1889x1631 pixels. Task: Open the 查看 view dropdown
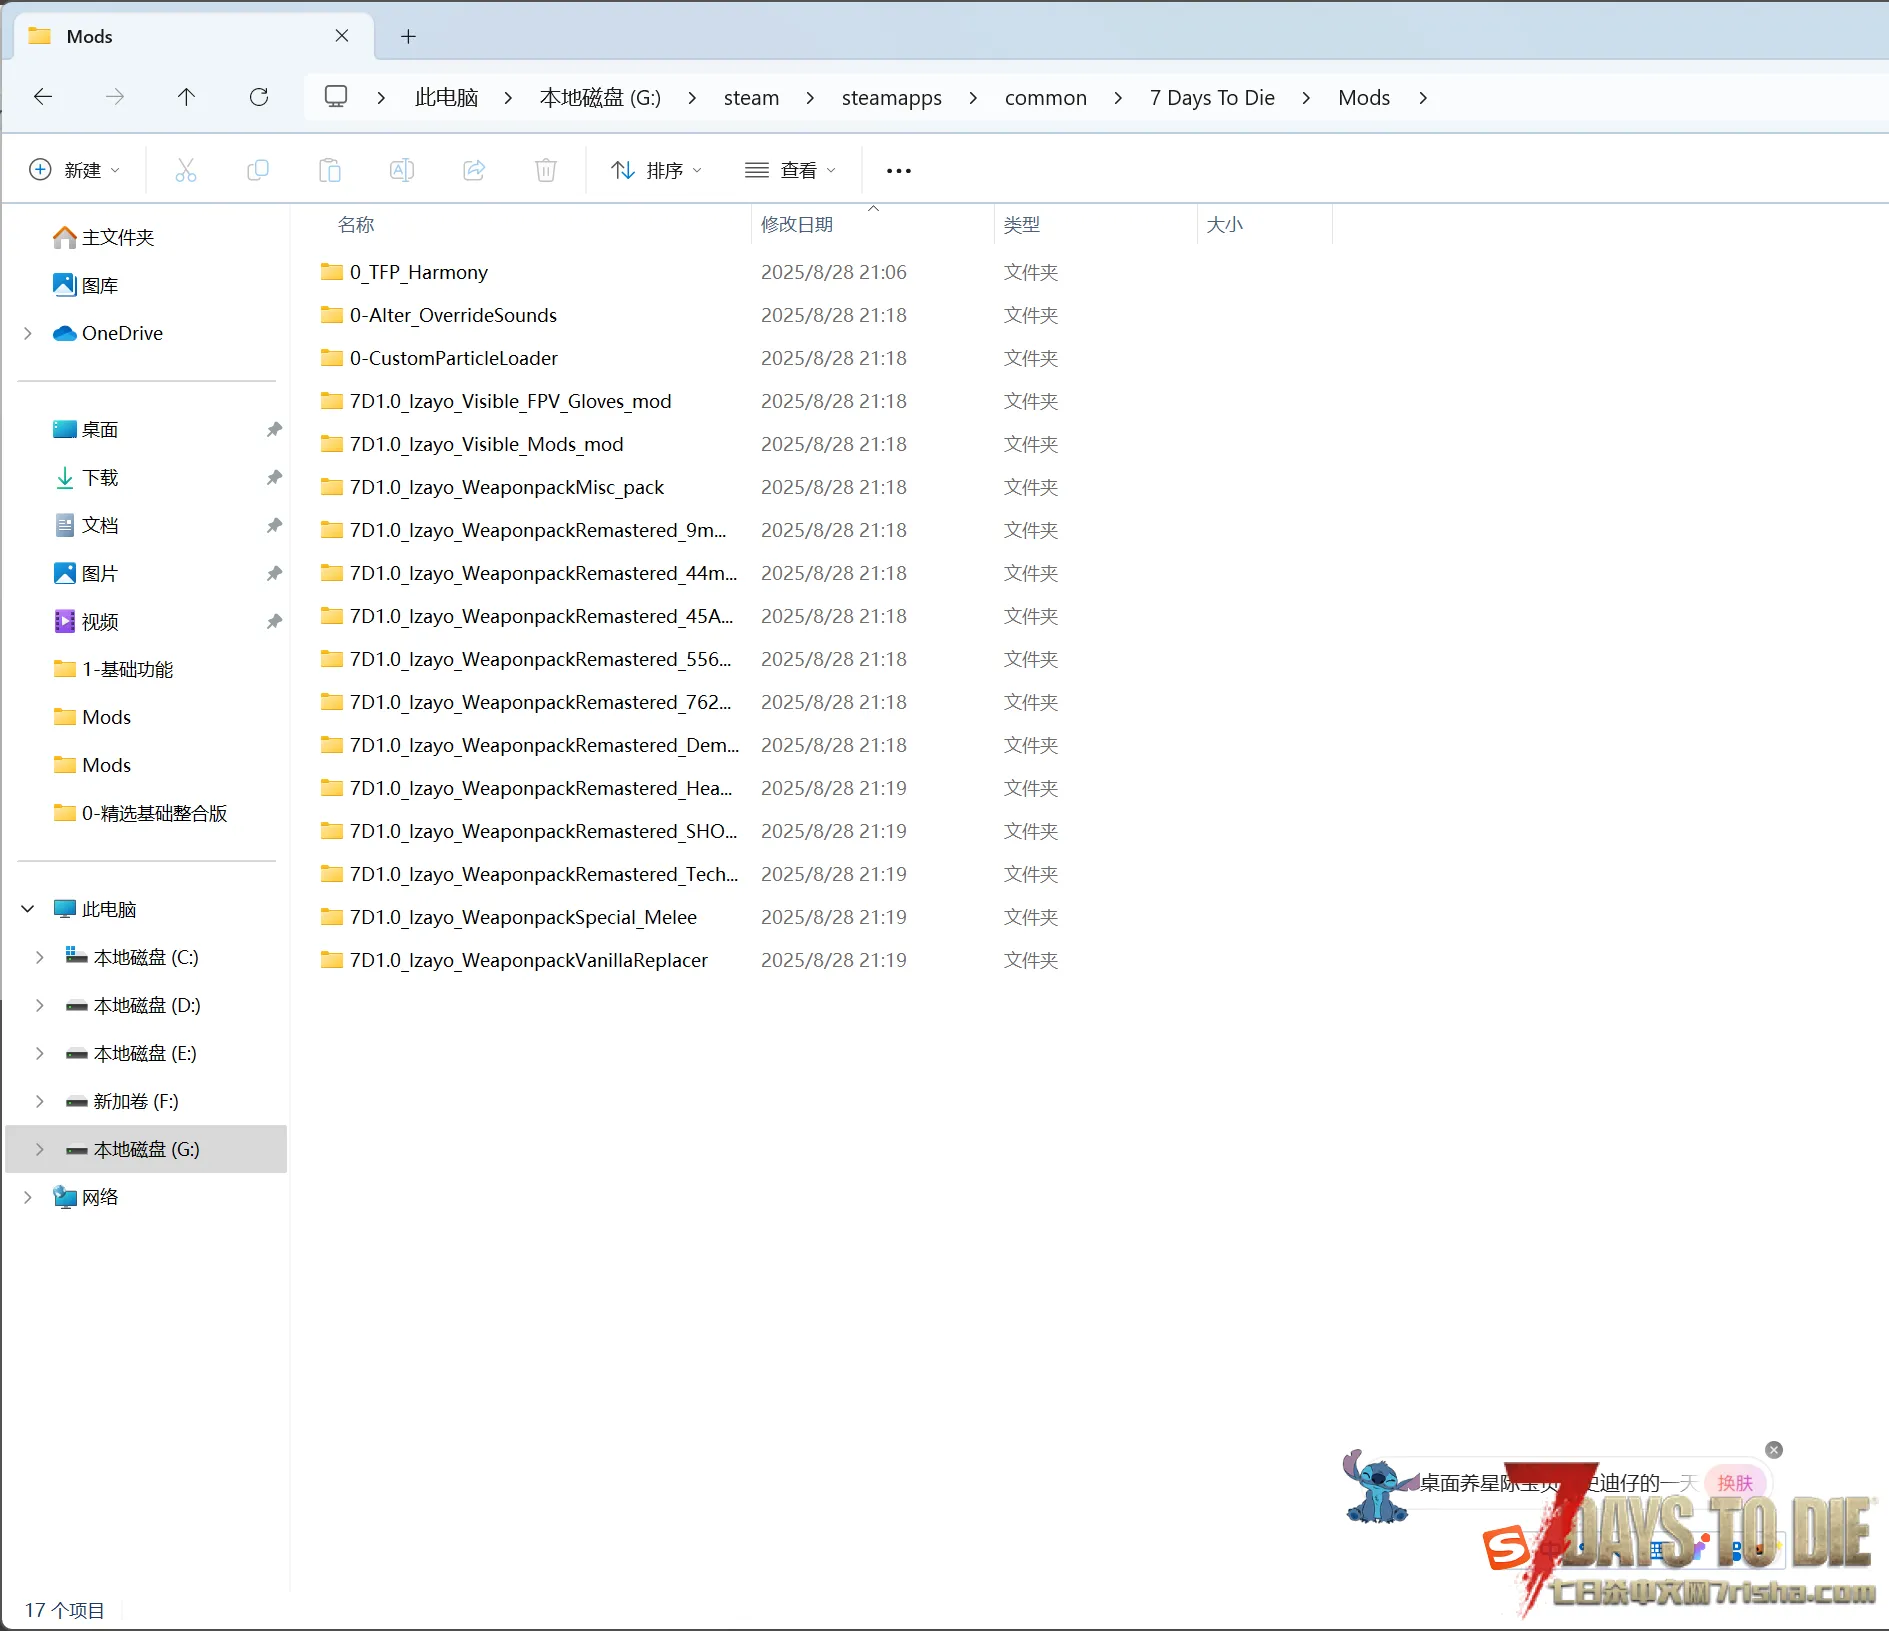pyautogui.click(x=790, y=171)
